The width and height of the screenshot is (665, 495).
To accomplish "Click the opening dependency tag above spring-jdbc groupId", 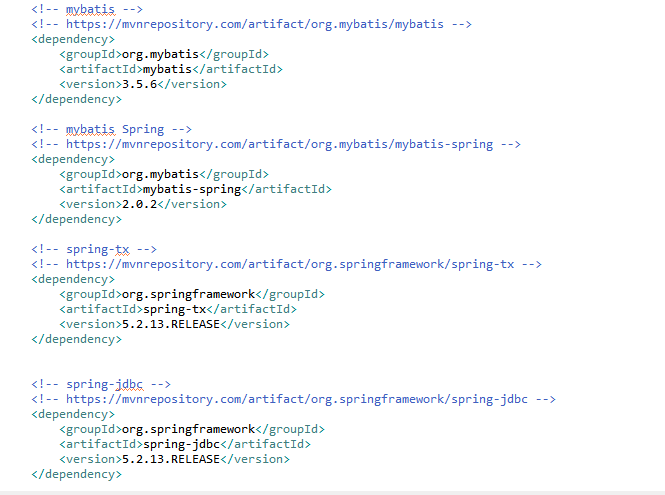I will pyautogui.click(x=73, y=414).
